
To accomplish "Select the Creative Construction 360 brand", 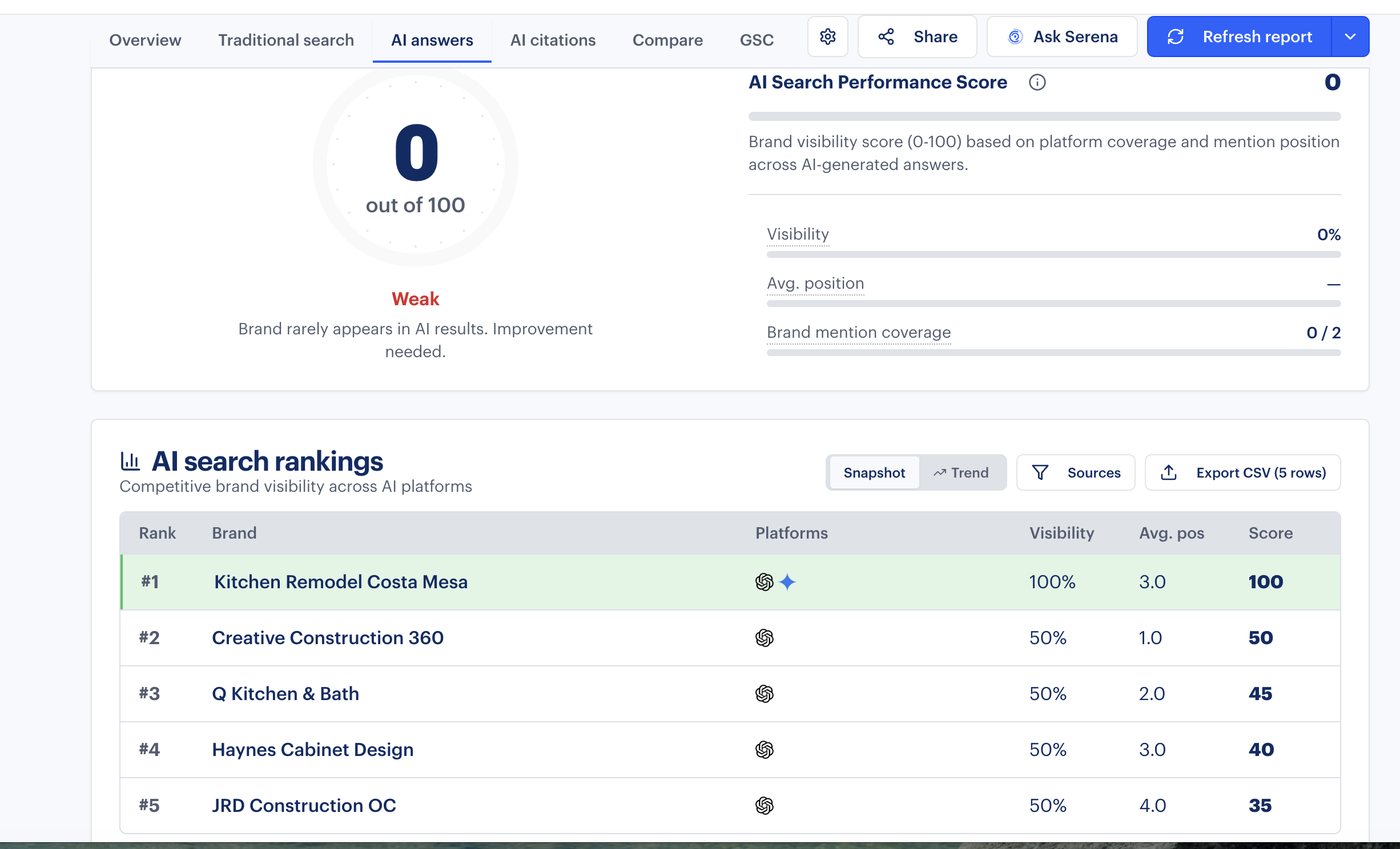I will 328,638.
